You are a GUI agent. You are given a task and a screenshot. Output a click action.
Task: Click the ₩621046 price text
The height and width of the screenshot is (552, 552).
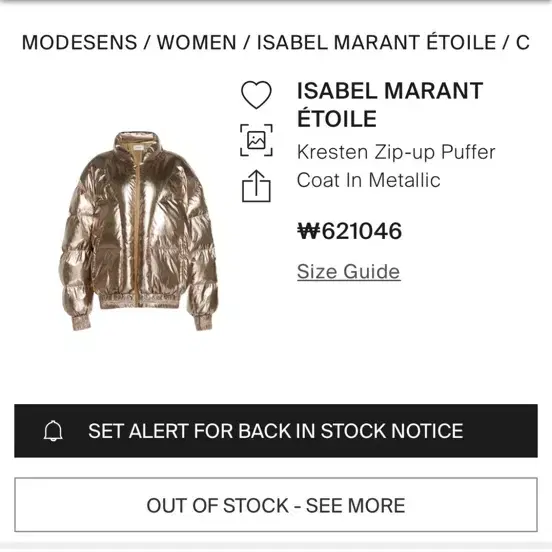pyautogui.click(x=349, y=231)
